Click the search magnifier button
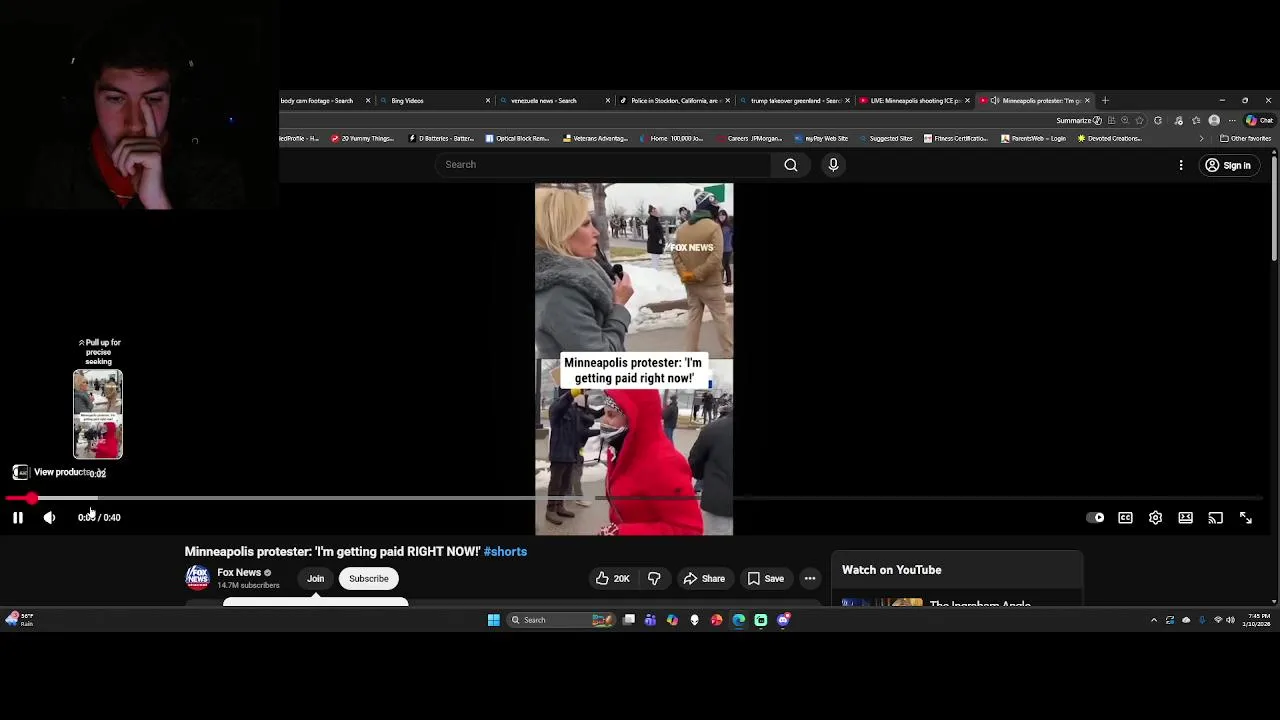The image size is (1280, 720). (791, 164)
